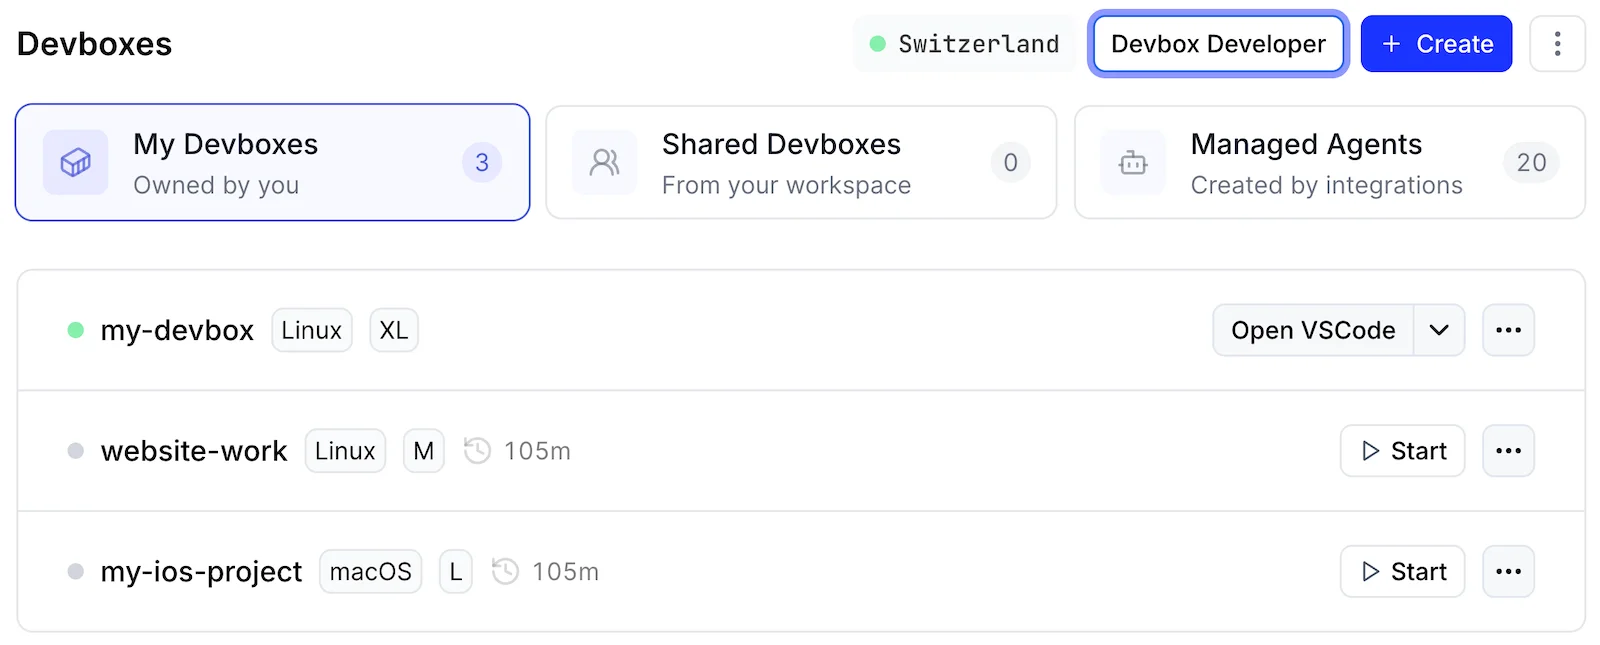Open more options for website-work
The image size is (1600, 645).
click(1508, 451)
